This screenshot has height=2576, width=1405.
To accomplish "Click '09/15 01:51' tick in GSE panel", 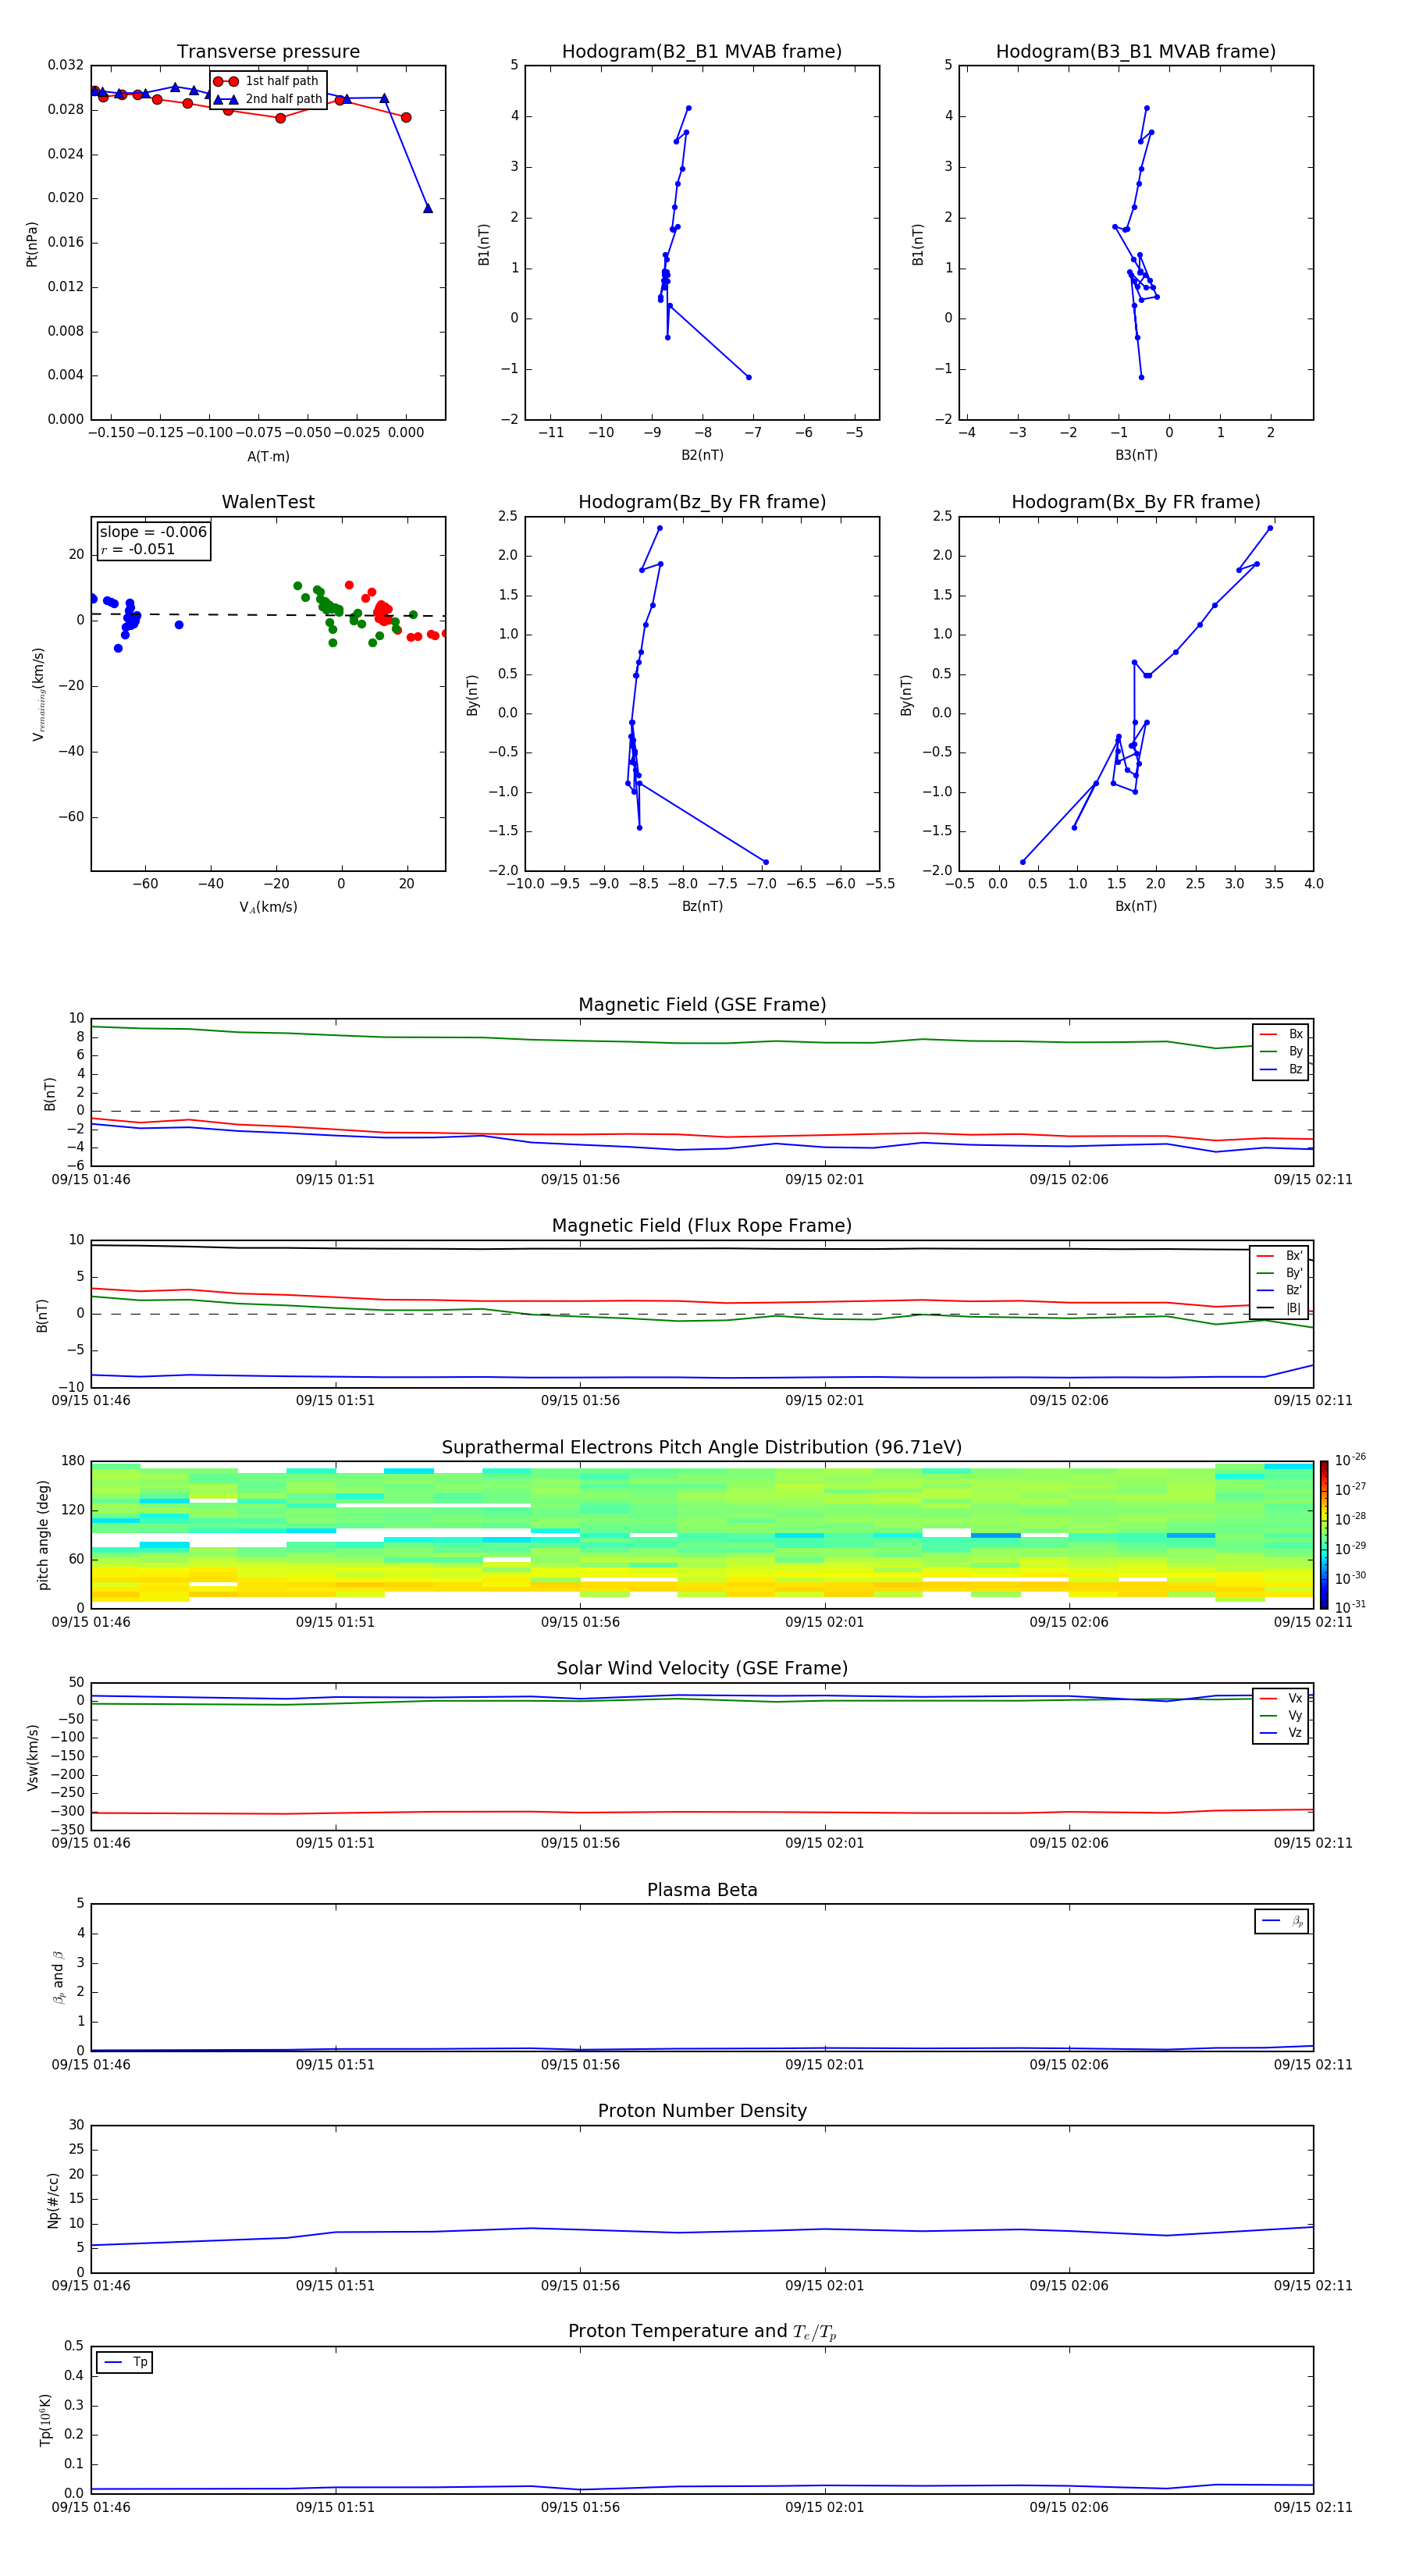I will click(x=335, y=1180).
